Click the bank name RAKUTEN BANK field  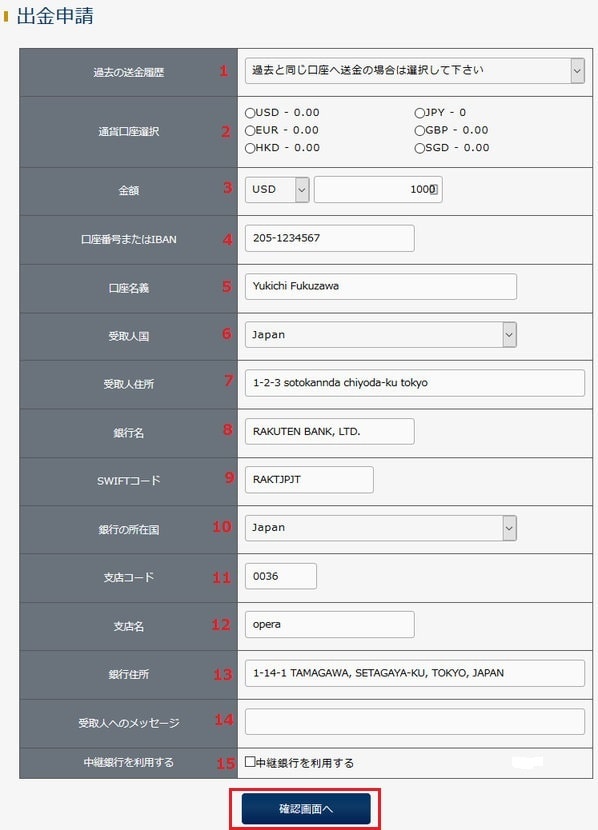[x=329, y=431]
